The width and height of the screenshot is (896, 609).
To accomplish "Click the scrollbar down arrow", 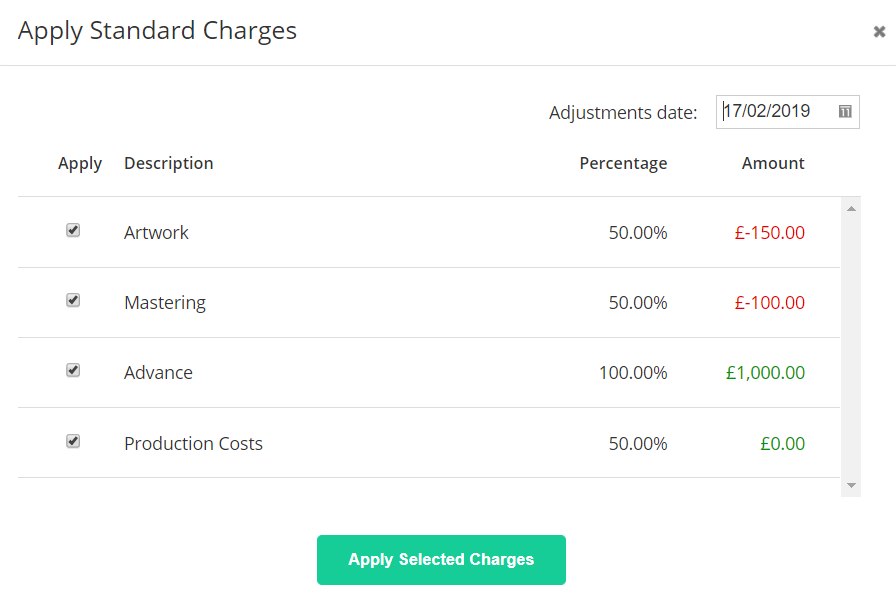I will [x=851, y=487].
